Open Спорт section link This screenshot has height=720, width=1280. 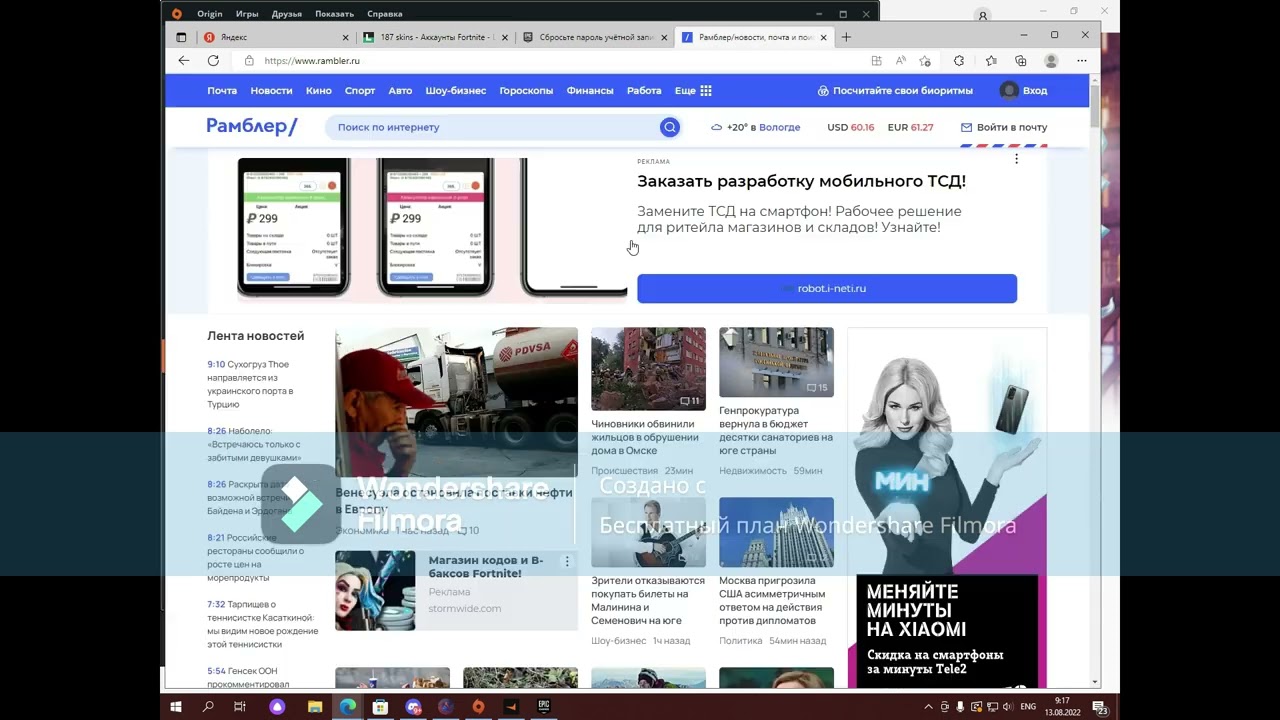coord(360,91)
